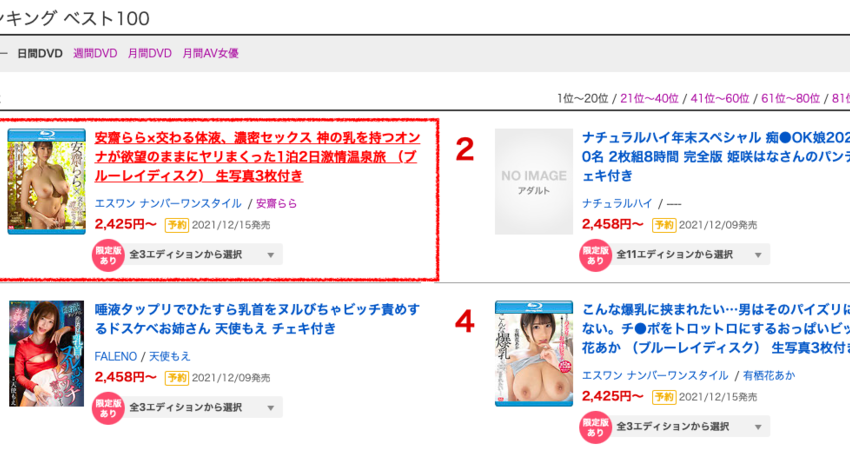Click the 限定版あり badge on the first item
The height and width of the screenshot is (450, 850).
(x=108, y=255)
